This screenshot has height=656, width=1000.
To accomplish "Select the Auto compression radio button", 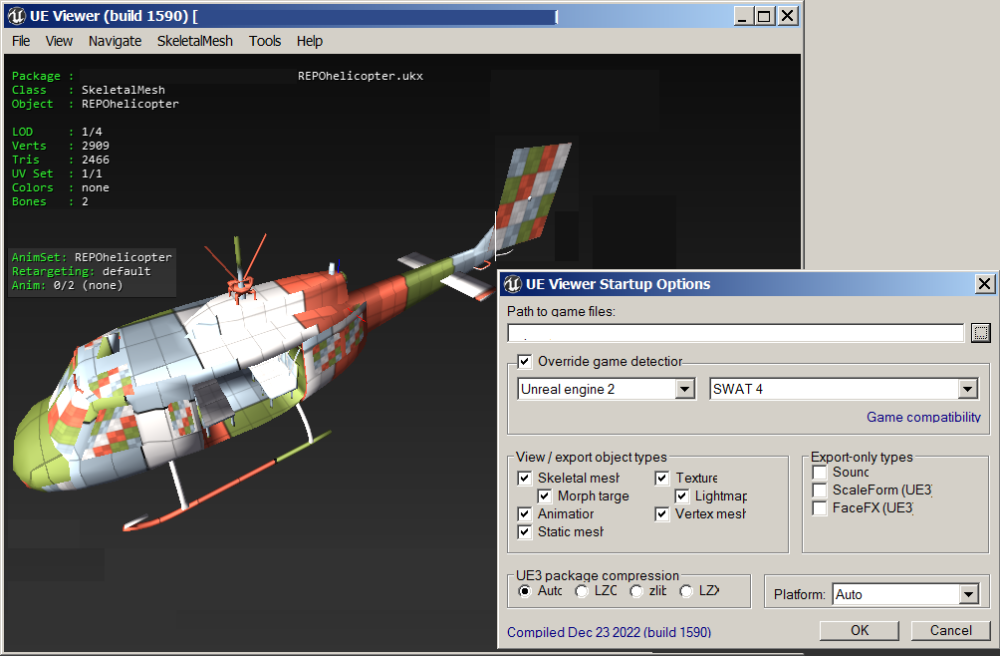I will click(524, 591).
